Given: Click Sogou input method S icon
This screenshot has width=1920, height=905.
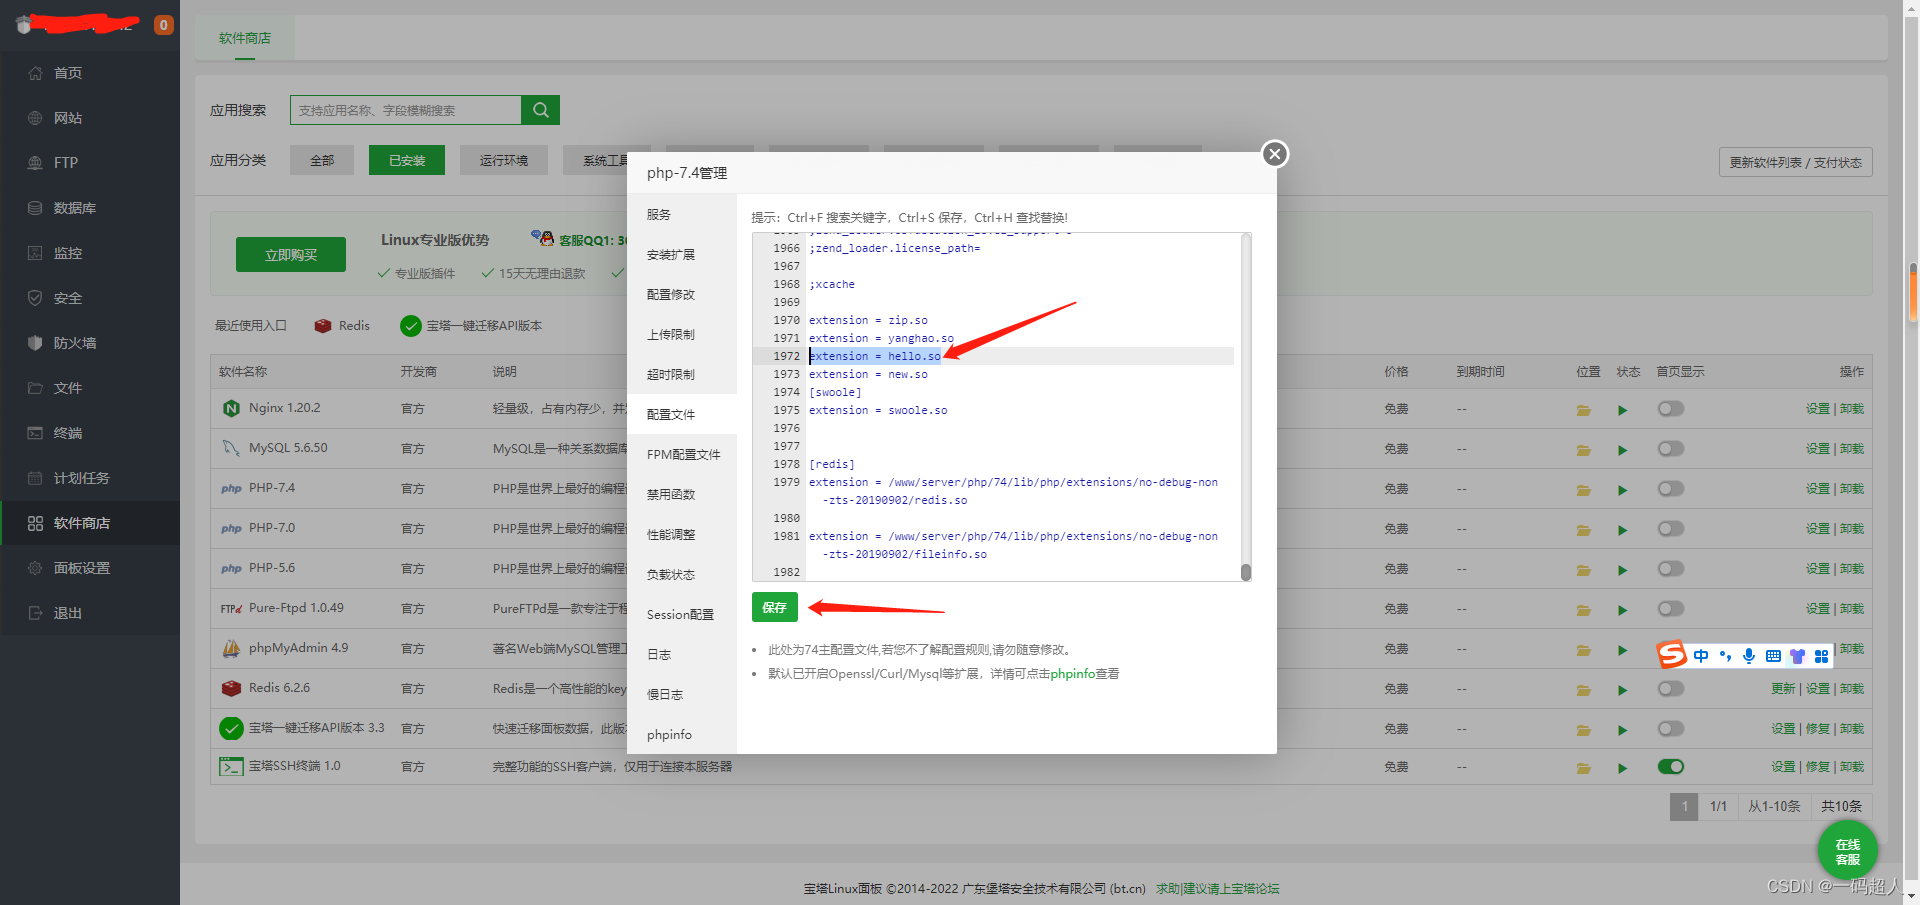Looking at the screenshot, I should 1672,655.
